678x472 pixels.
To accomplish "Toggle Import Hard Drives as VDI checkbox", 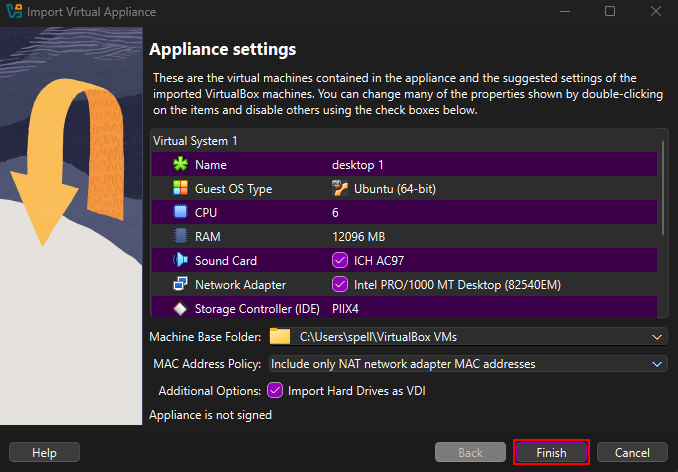I will coord(275,391).
